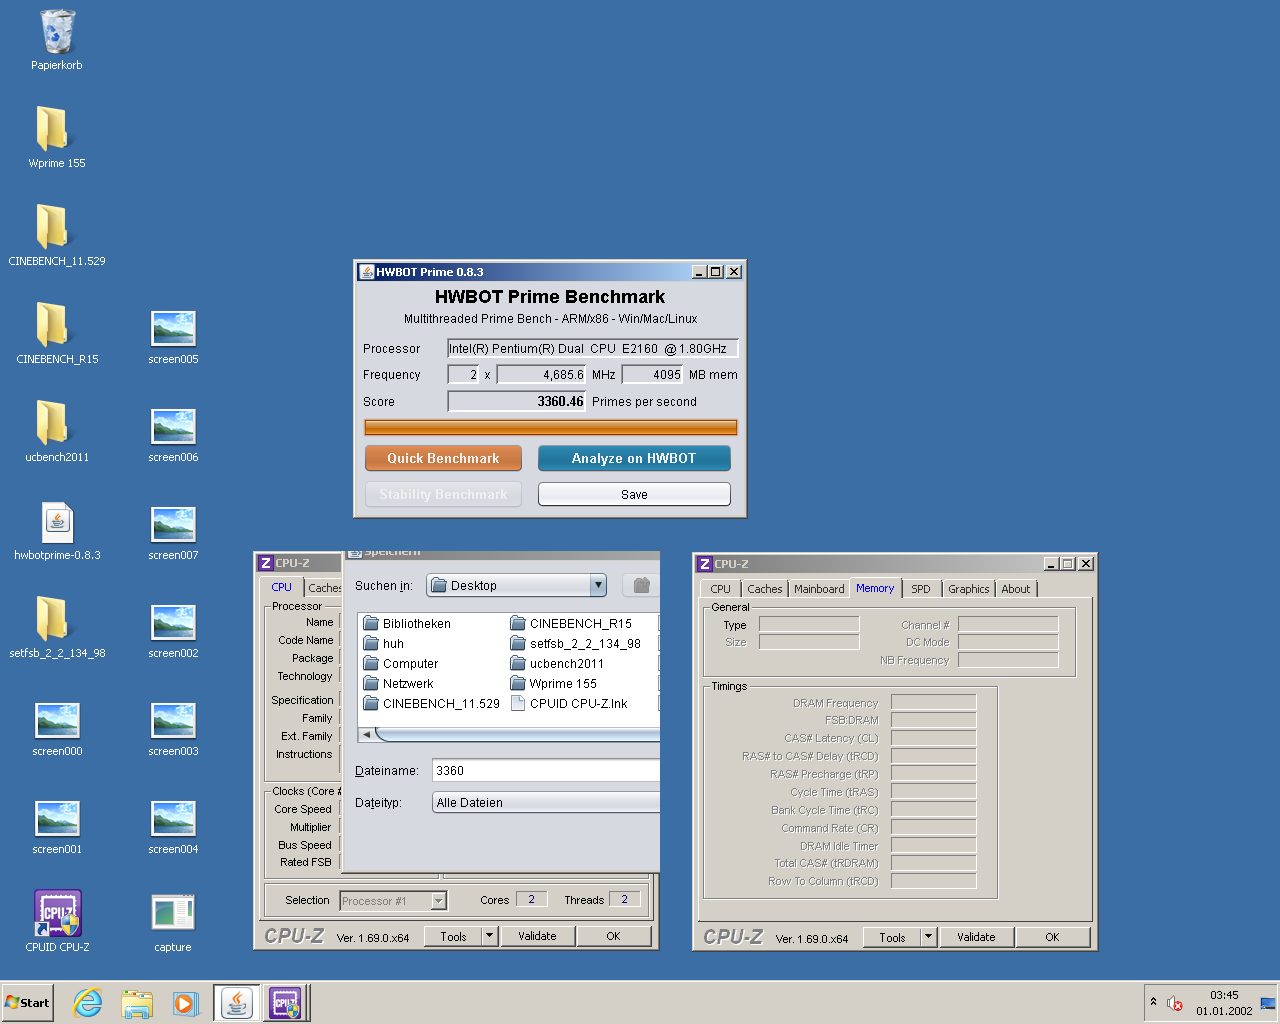Select the screen001 image on desktop

[x=57, y=825]
